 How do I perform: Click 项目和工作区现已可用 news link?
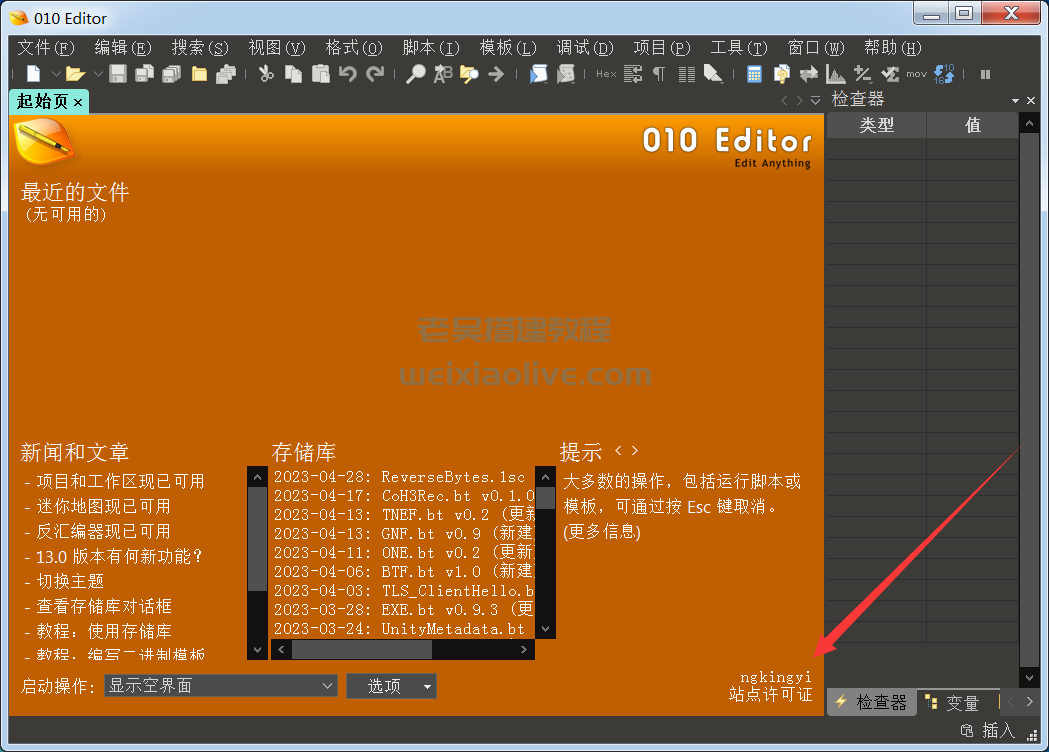(120, 482)
